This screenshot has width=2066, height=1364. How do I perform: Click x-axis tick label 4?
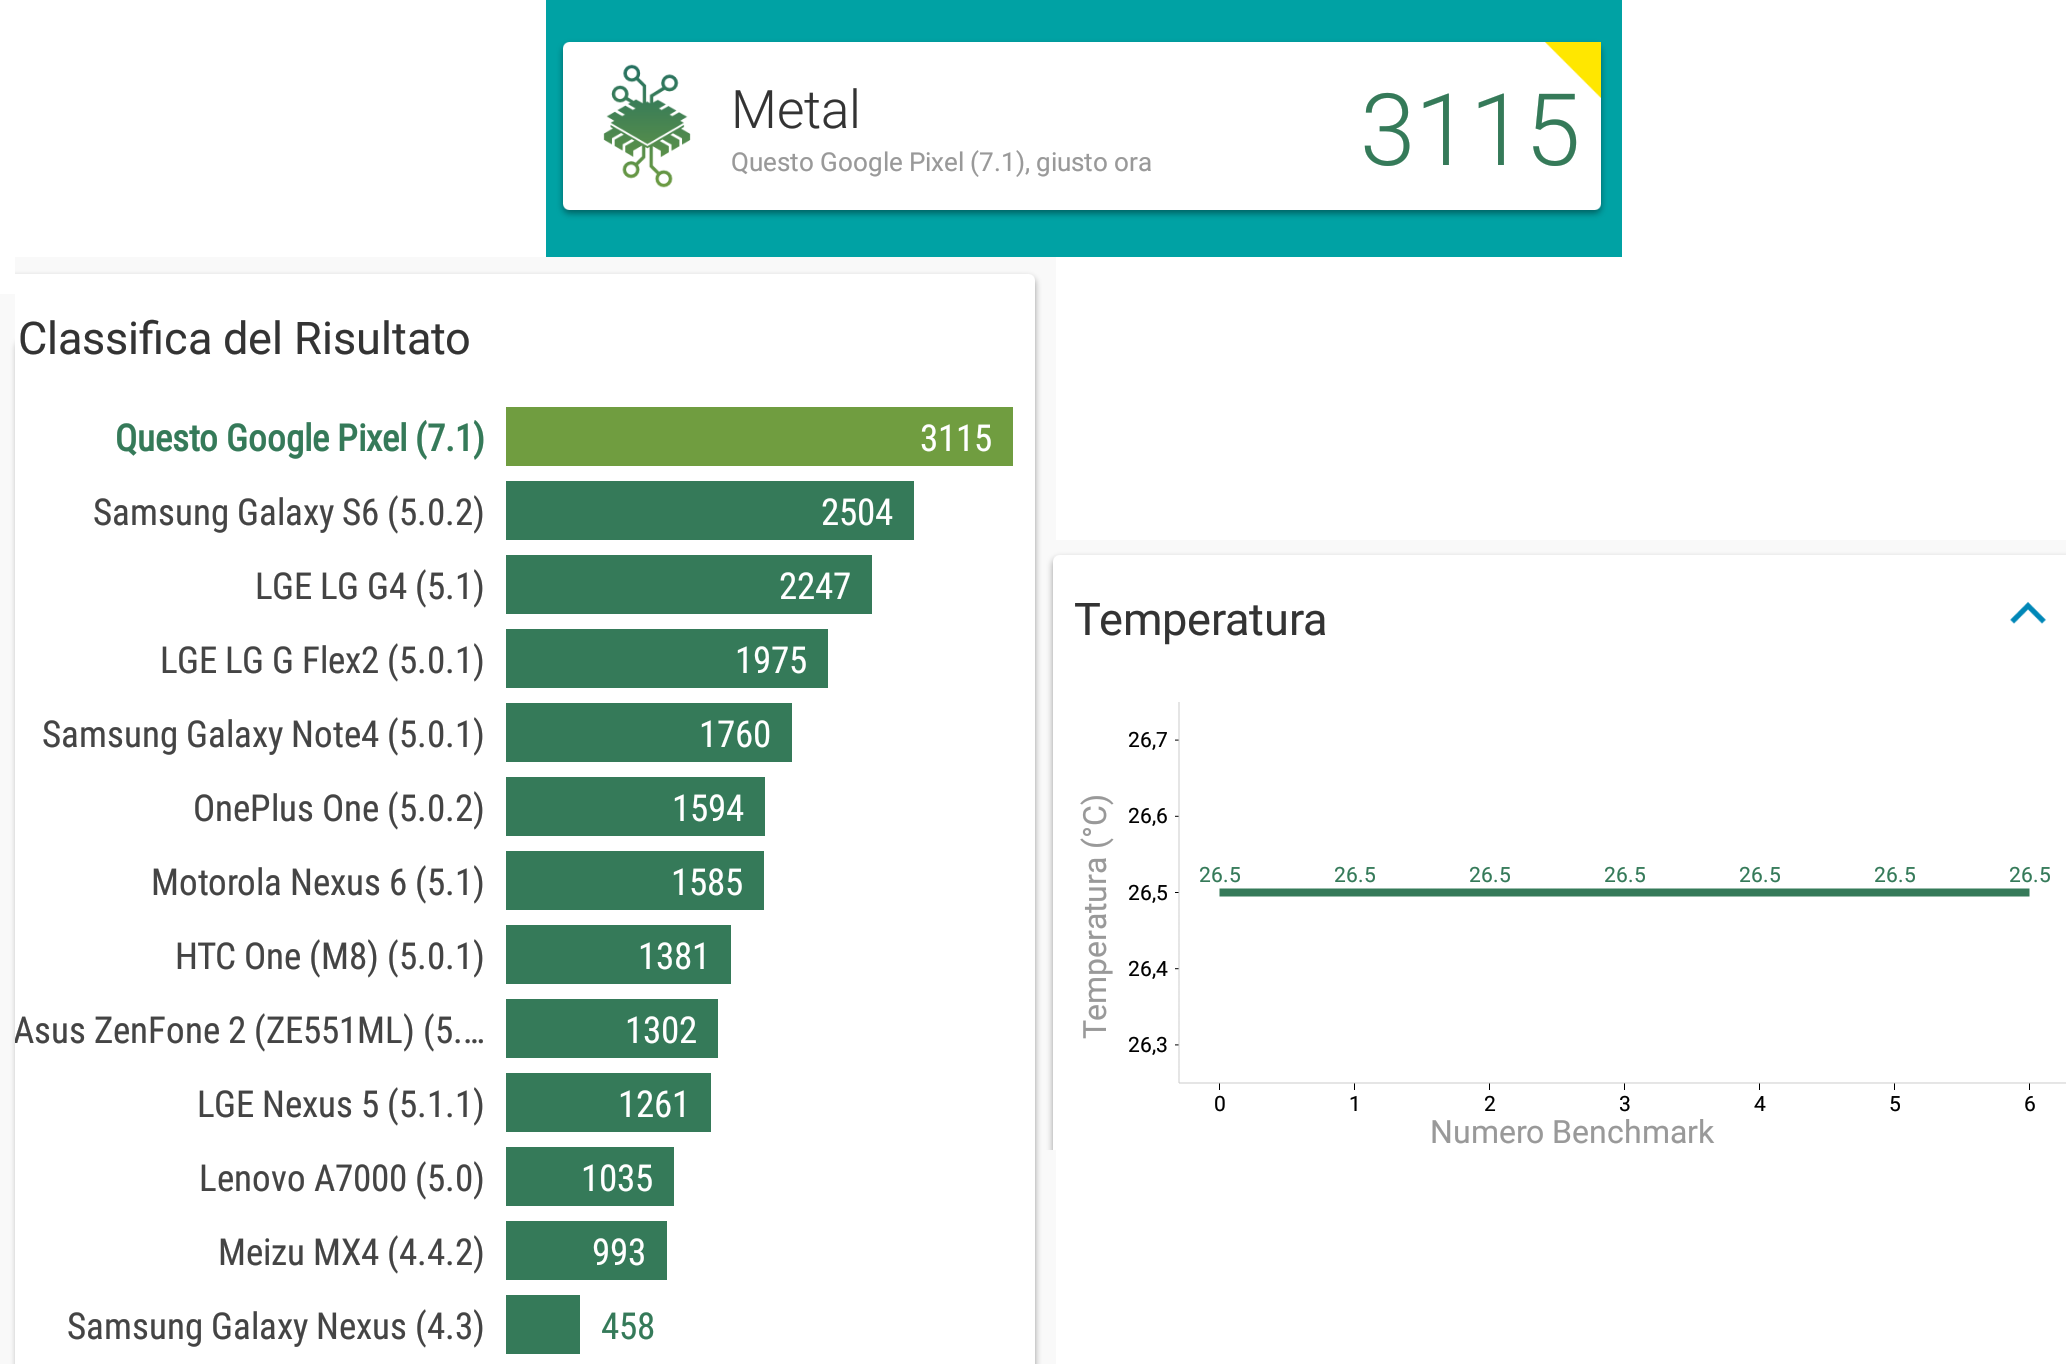pyautogui.click(x=1759, y=1104)
